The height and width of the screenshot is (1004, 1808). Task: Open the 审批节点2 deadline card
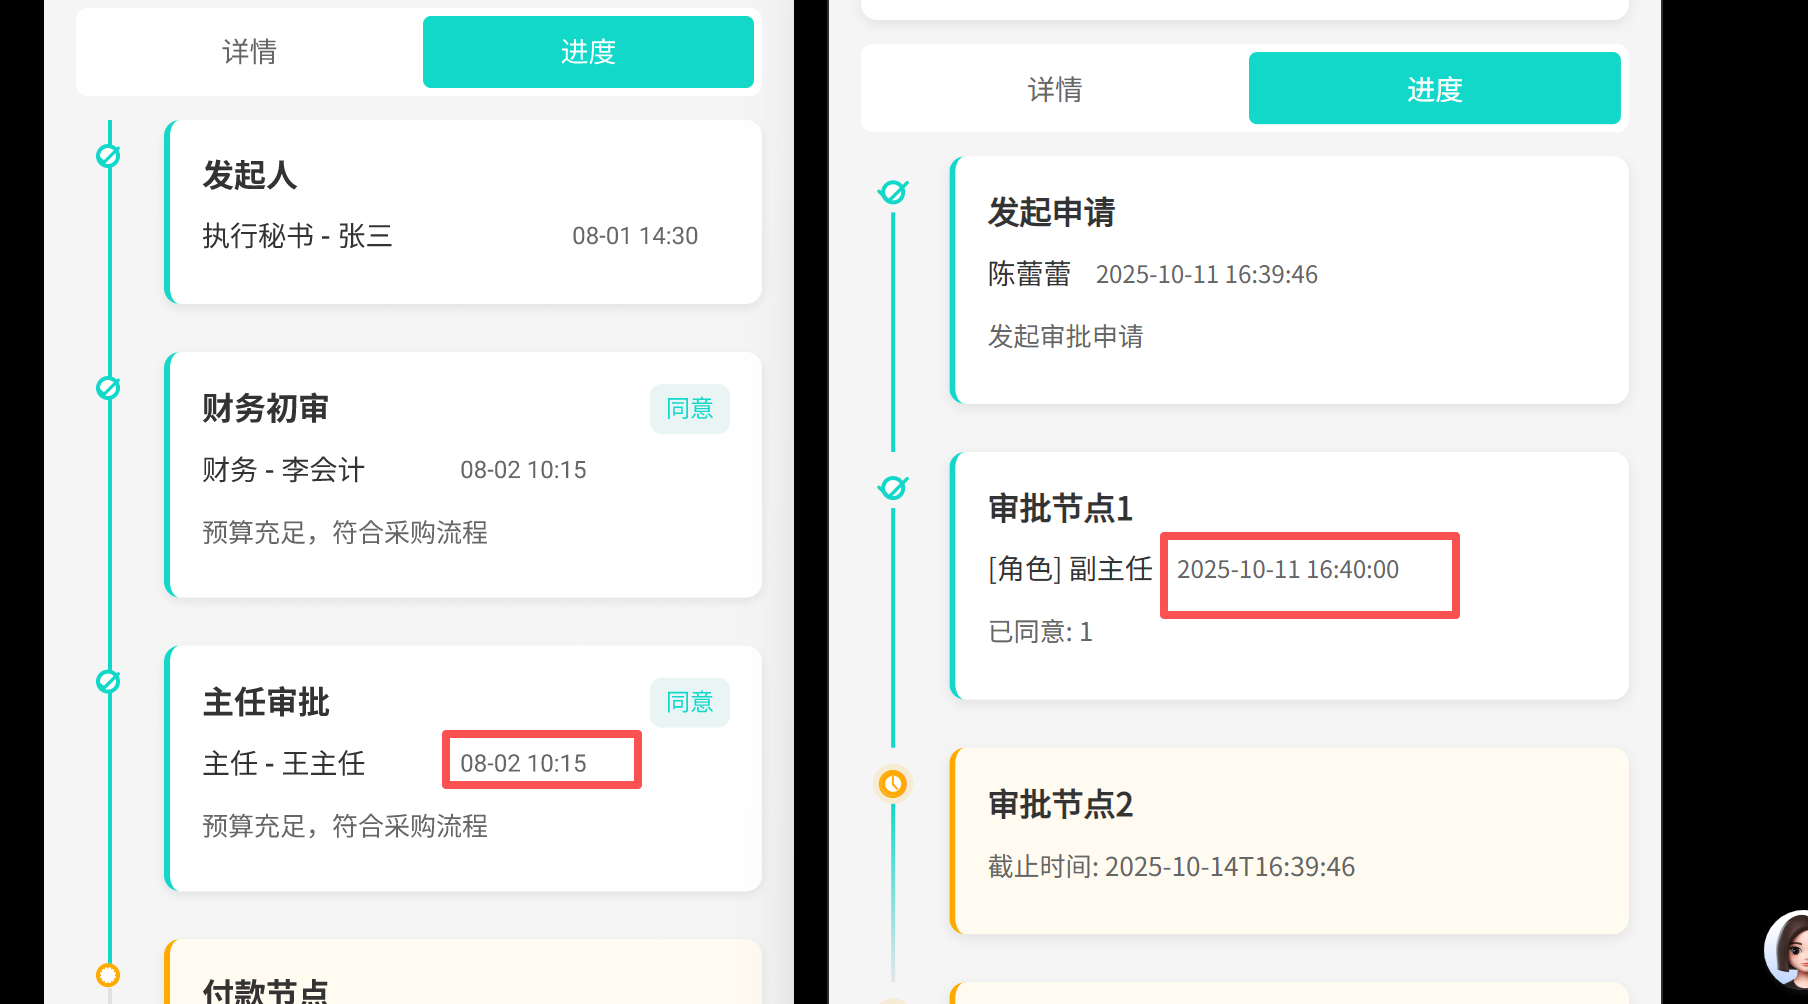(x=1290, y=841)
